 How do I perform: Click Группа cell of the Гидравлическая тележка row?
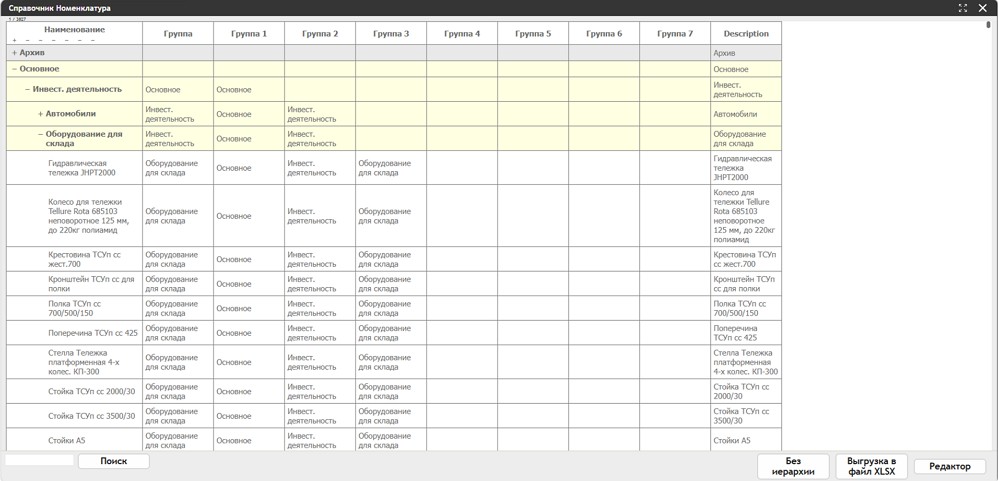pyautogui.click(x=178, y=168)
